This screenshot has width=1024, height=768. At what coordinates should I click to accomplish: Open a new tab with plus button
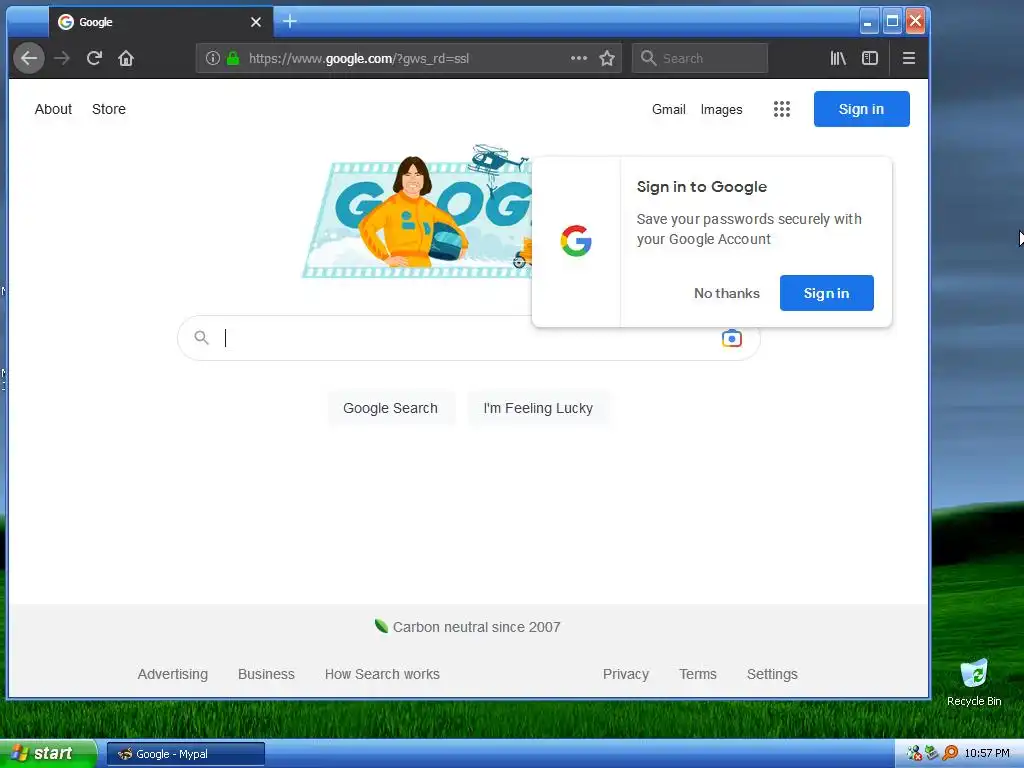pos(290,22)
